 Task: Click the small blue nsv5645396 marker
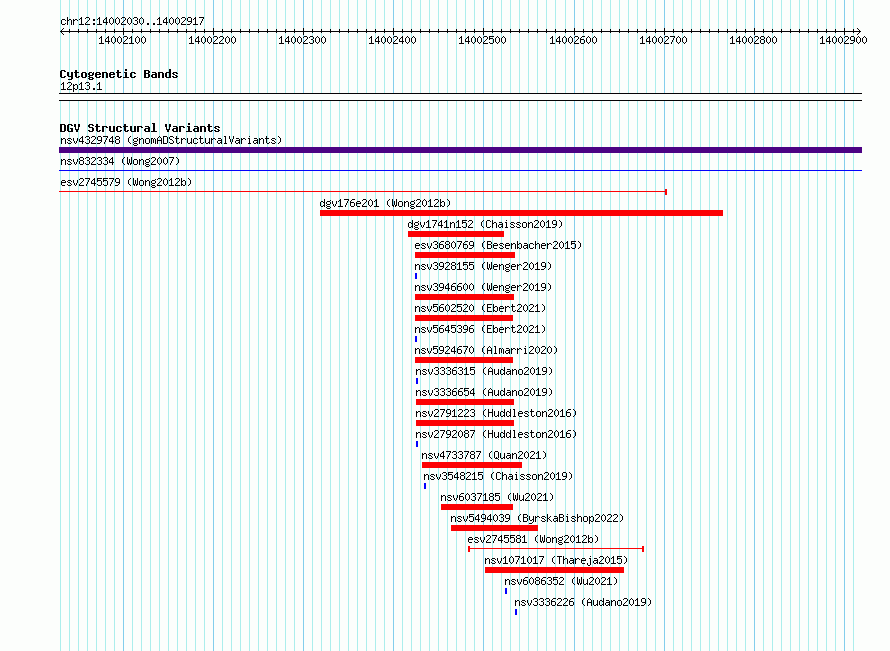coord(416,339)
